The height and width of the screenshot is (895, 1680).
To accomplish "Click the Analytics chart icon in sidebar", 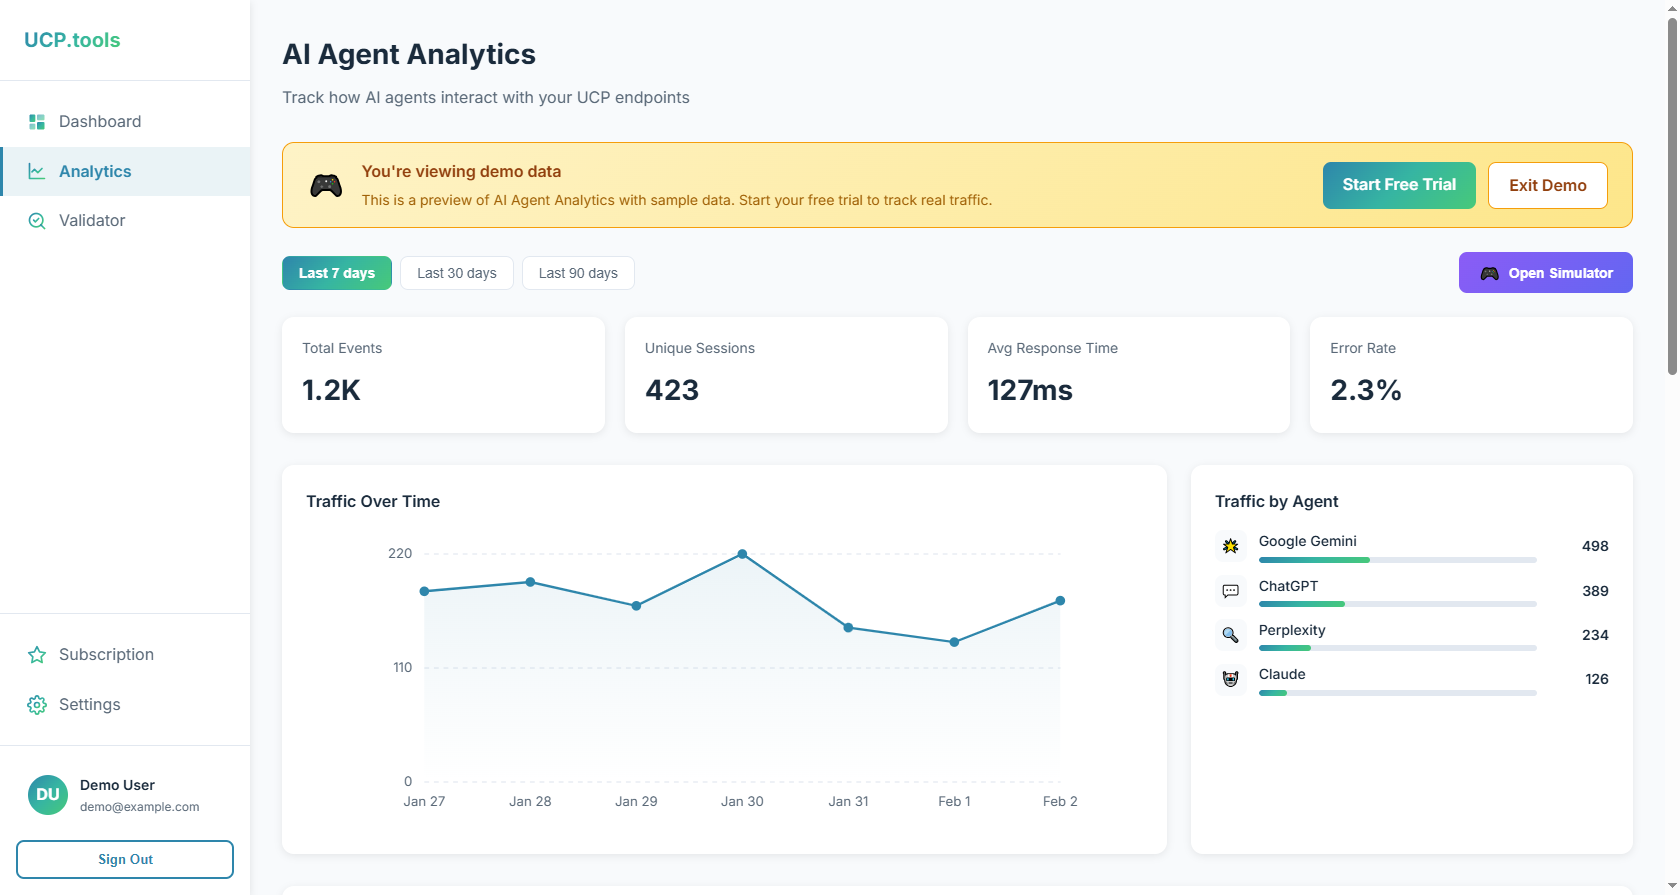I will [x=37, y=171].
